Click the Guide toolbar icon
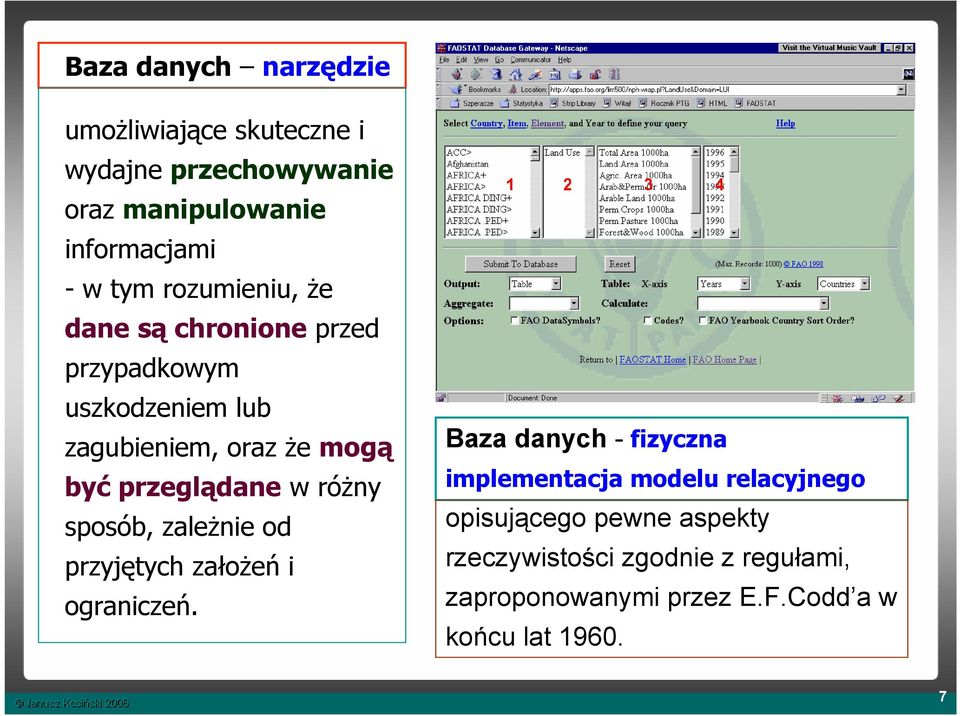The width and height of the screenshot is (960, 716). point(555,74)
